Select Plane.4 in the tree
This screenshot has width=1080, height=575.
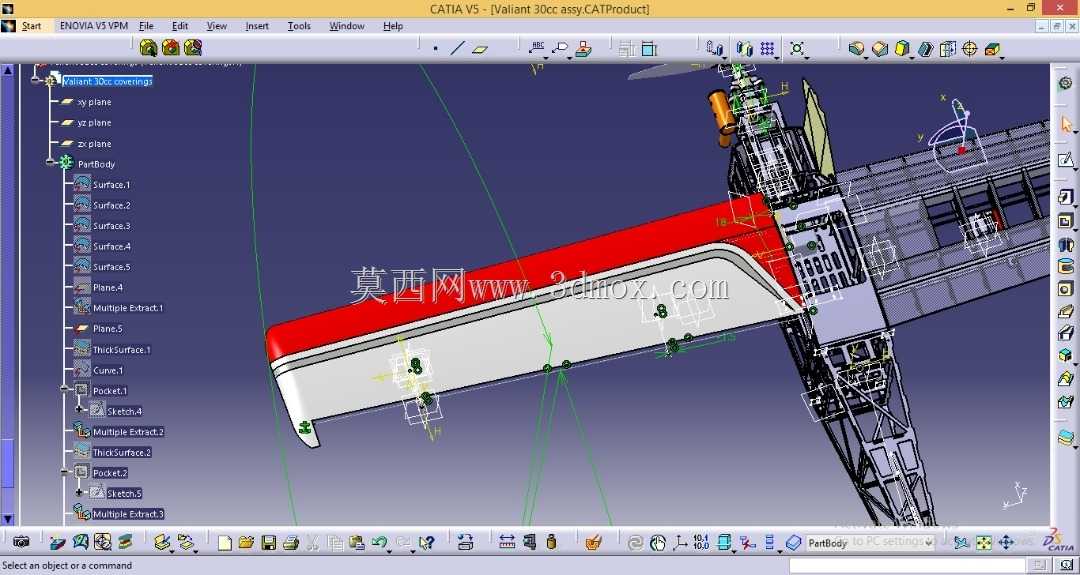coord(107,288)
